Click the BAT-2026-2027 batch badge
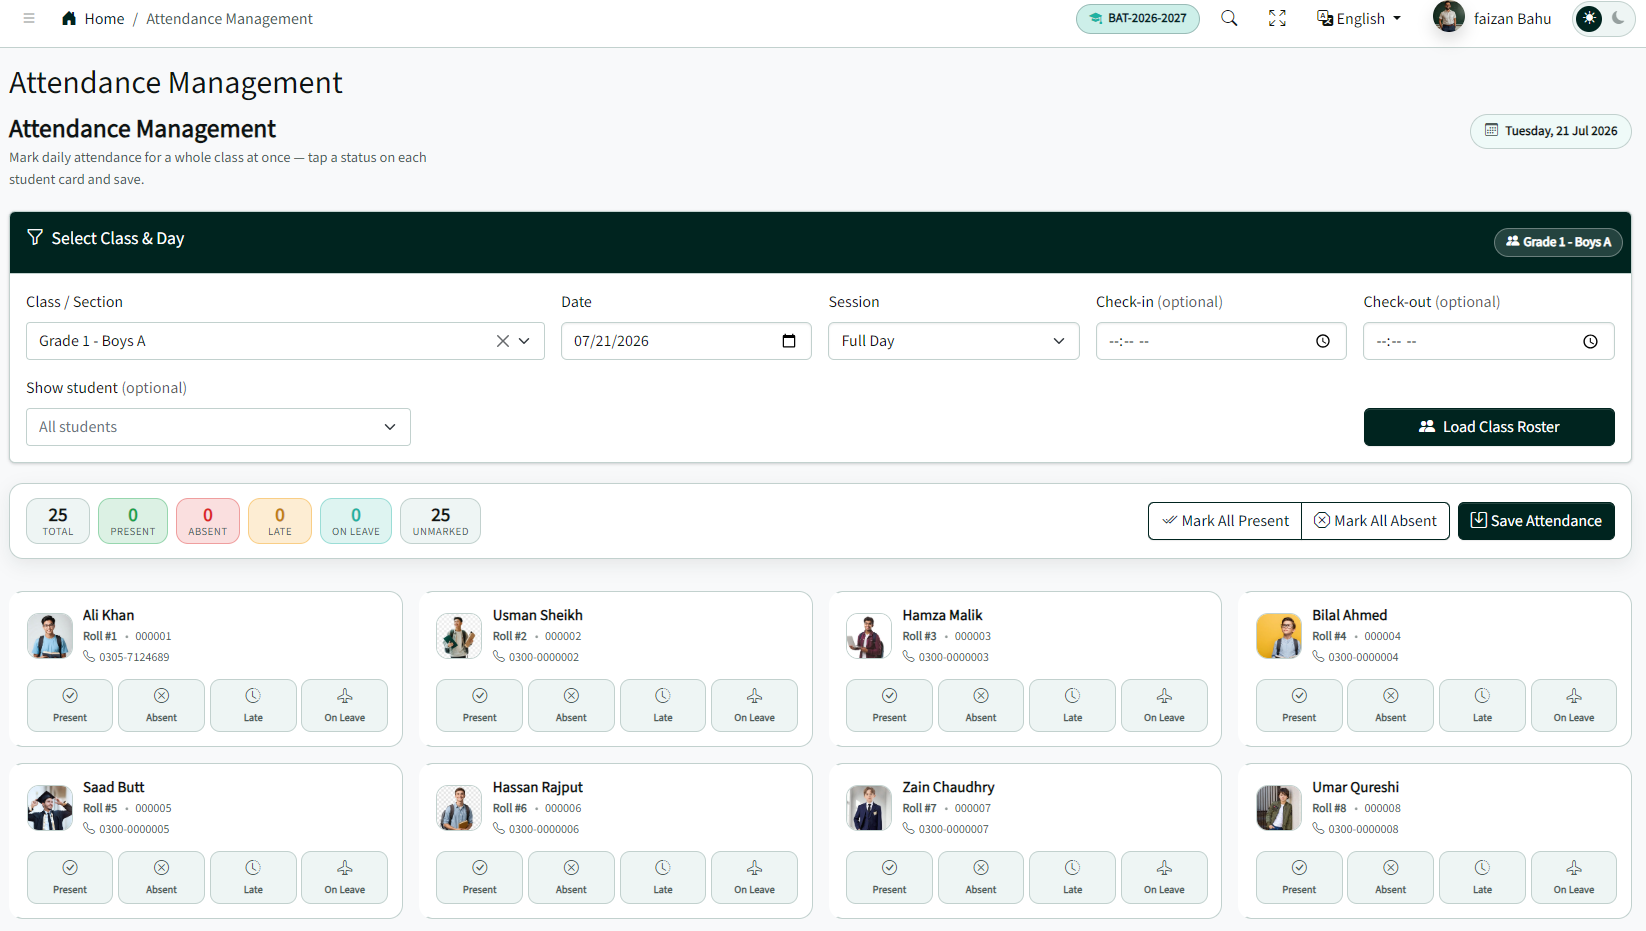The height and width of the screenshot is (931, 1646). (x=1137, y=18)
